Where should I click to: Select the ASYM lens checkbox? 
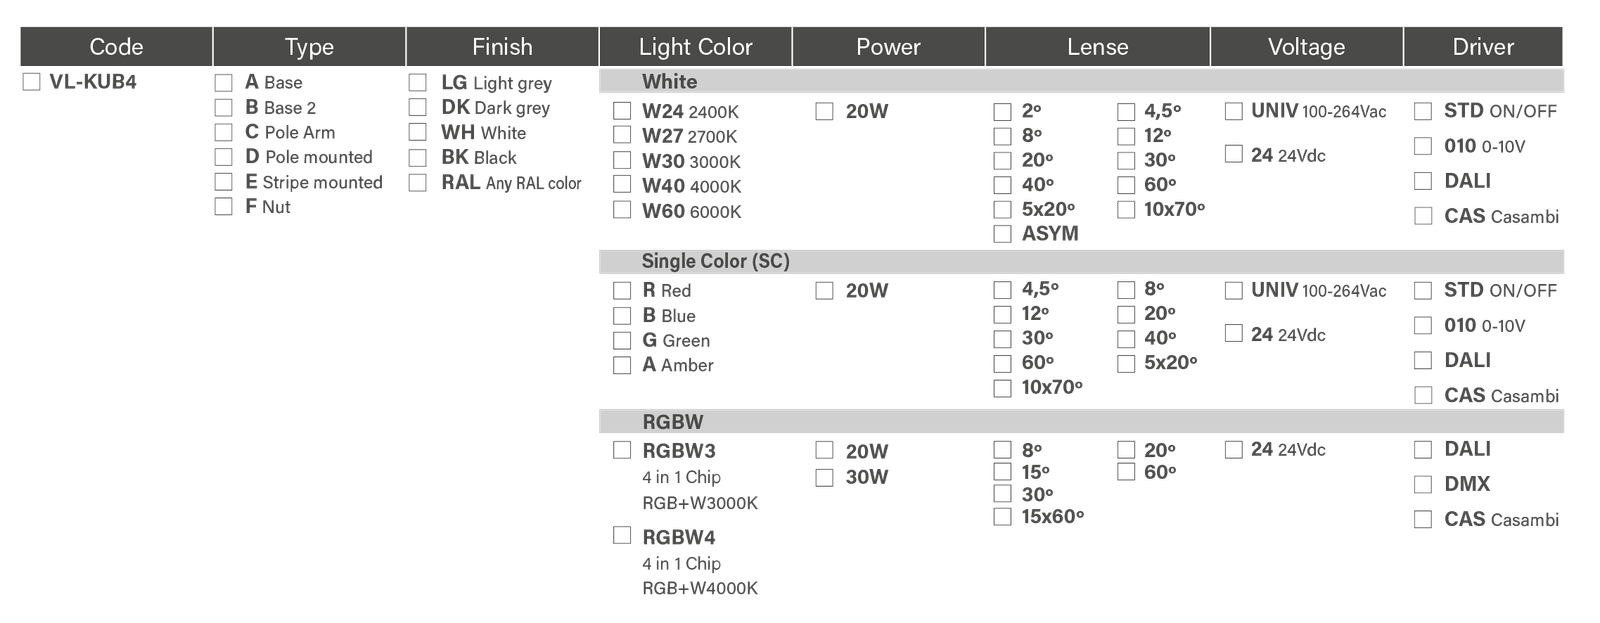tap(1002, 234)
